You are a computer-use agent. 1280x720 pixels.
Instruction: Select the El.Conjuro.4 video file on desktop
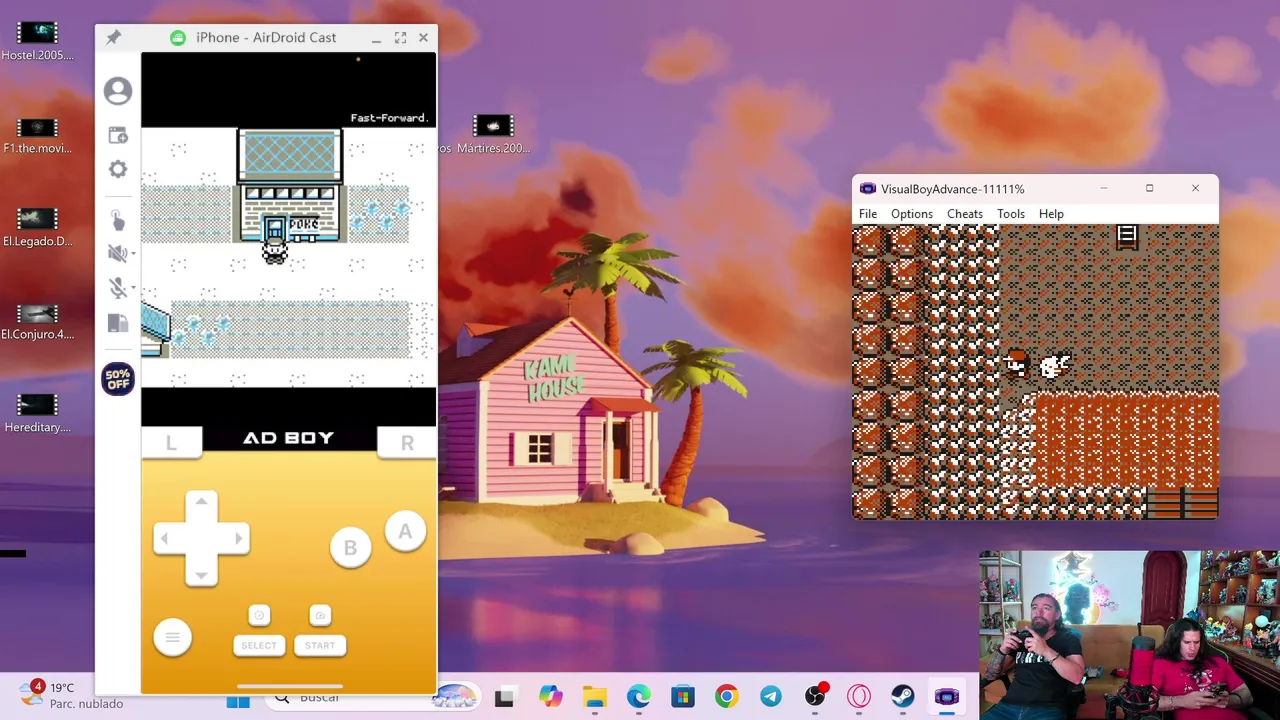(x=38, y=321)
